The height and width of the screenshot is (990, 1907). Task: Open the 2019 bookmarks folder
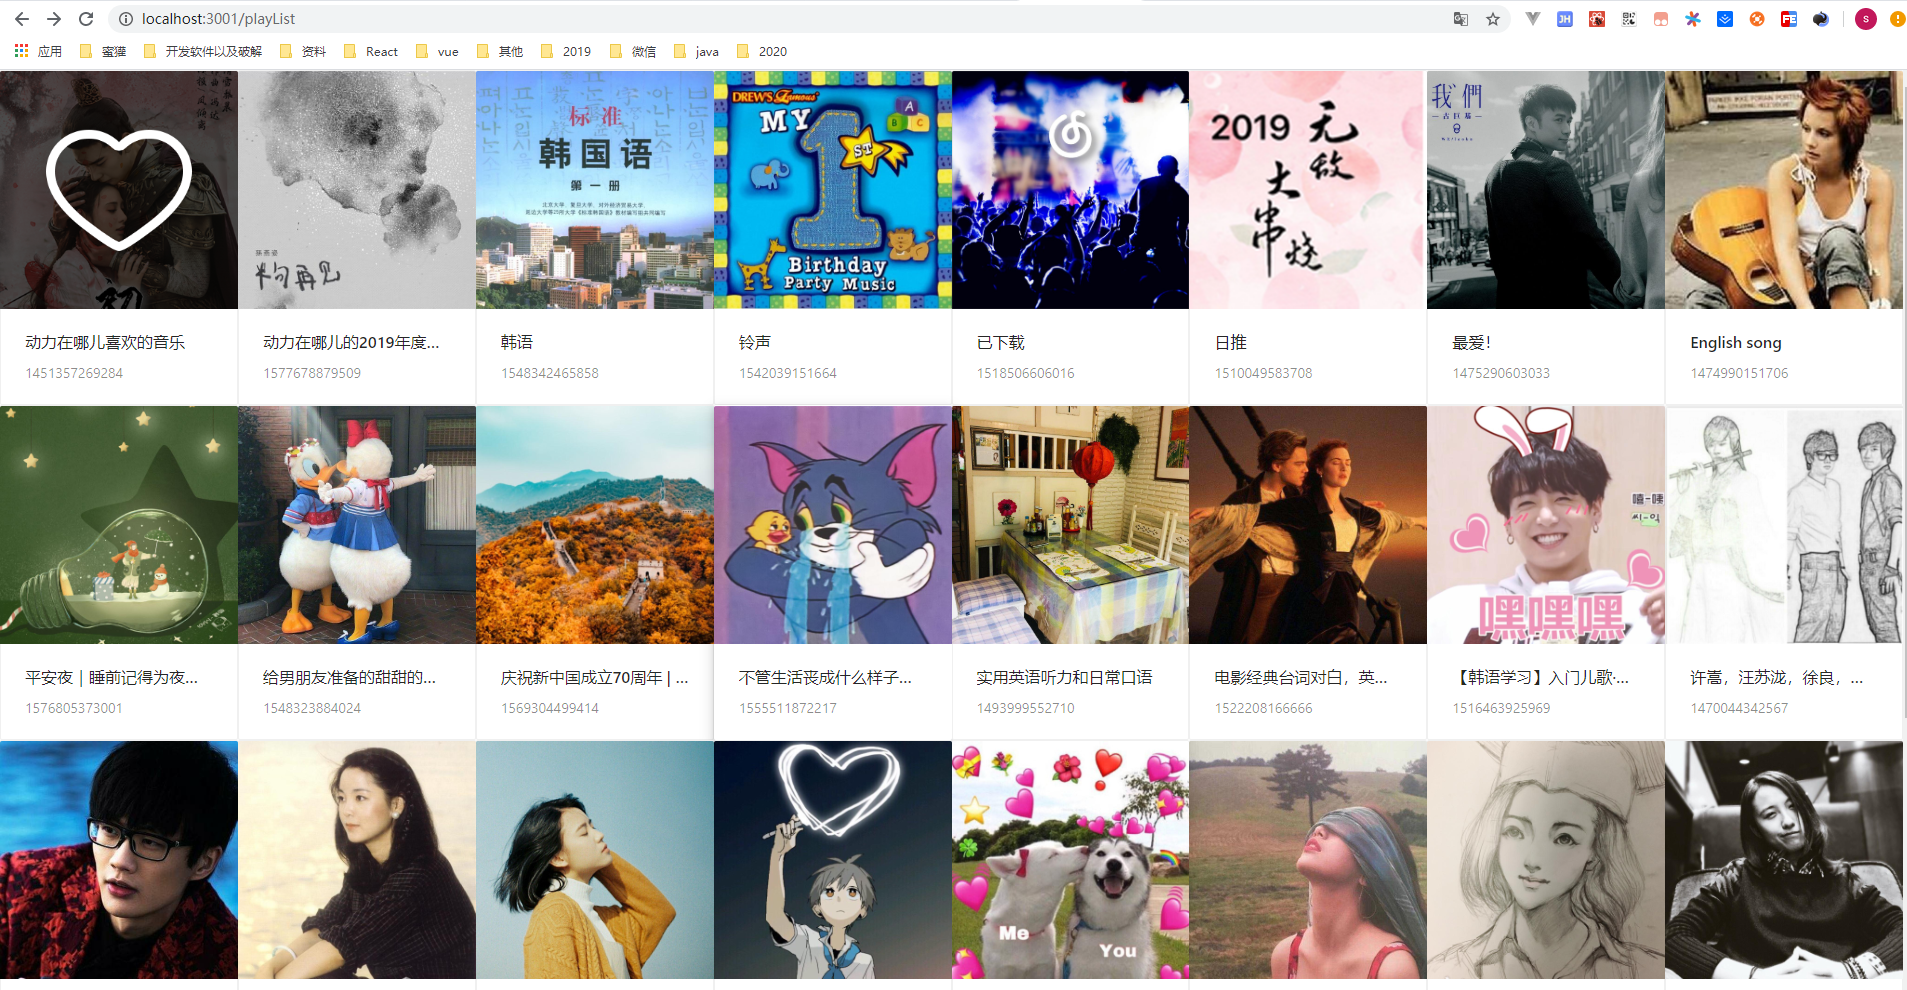566,51
